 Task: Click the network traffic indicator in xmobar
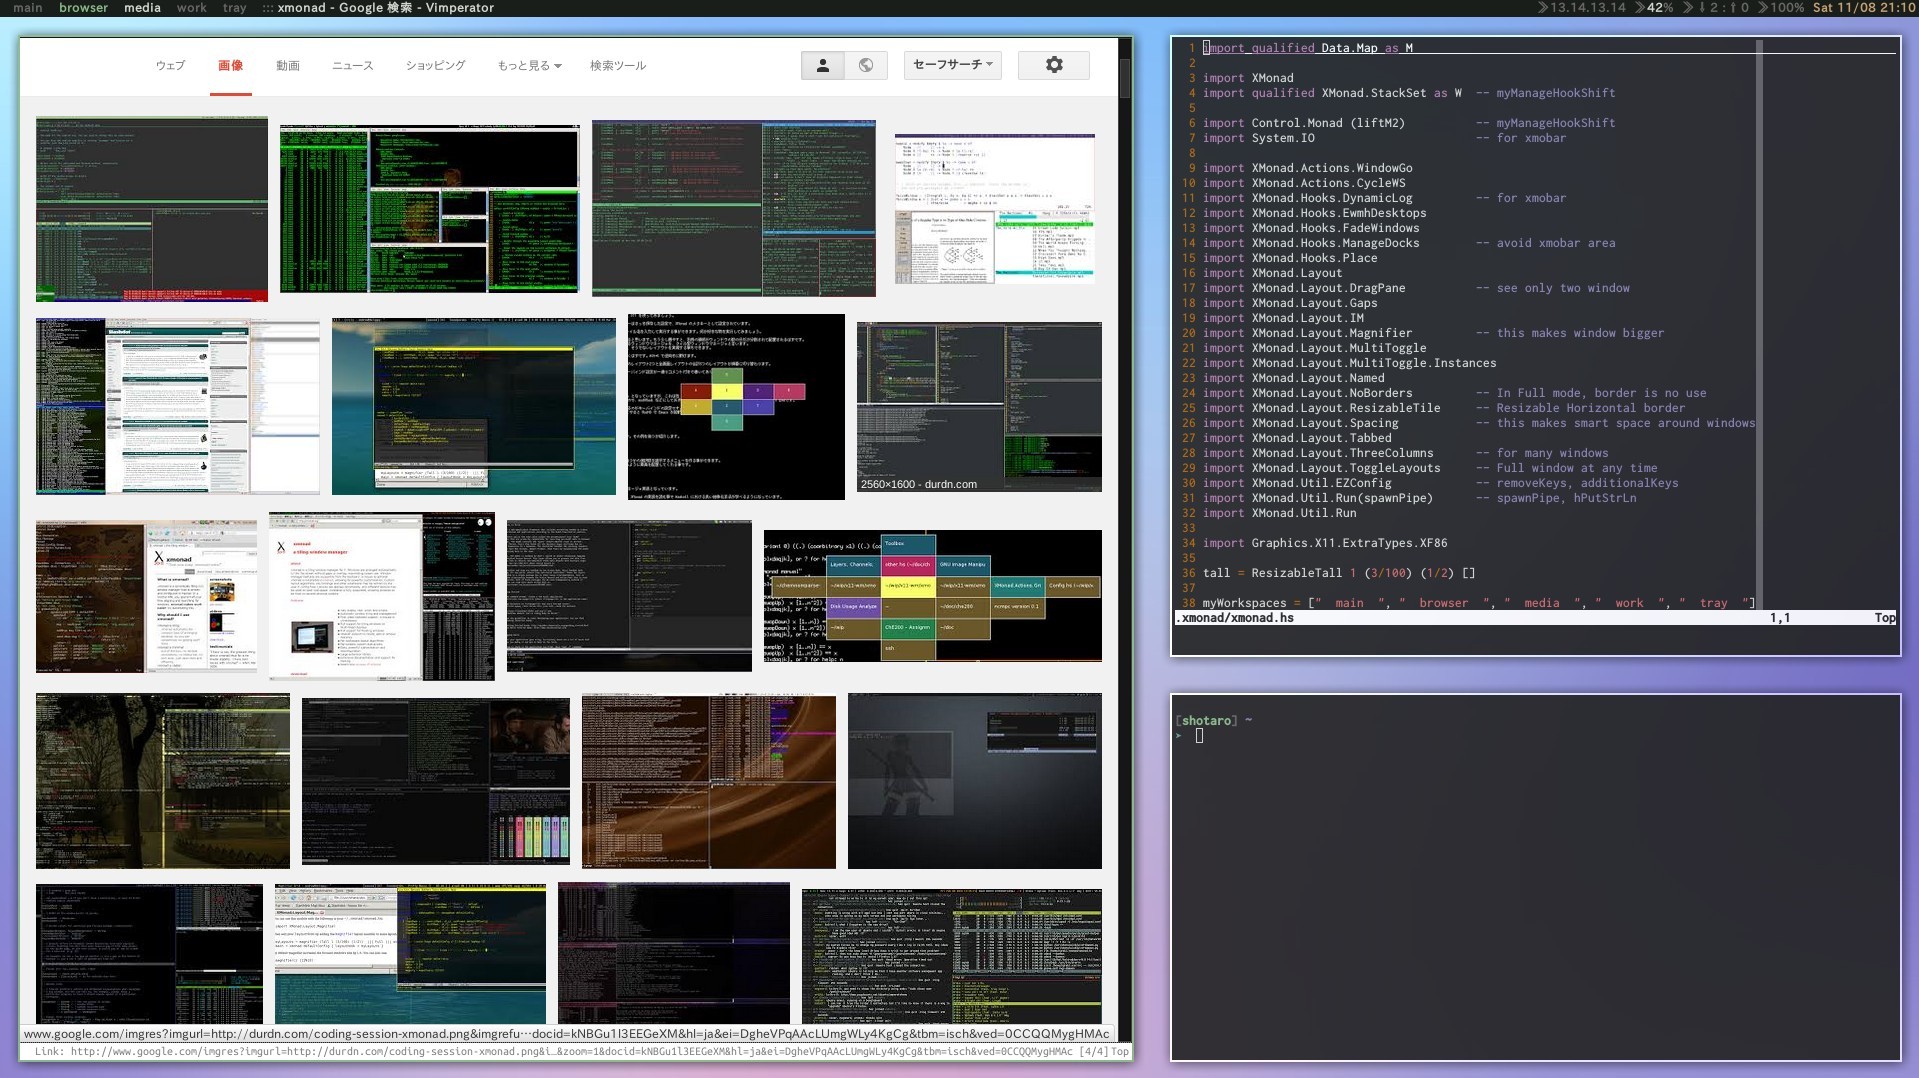click(1713, 7)
